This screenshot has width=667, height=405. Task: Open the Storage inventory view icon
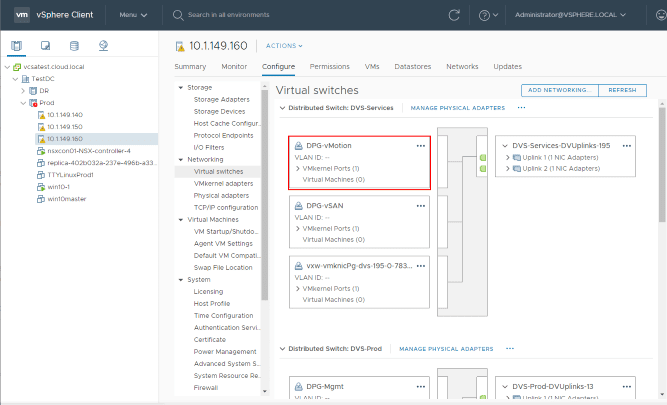(x=75, y=46)
